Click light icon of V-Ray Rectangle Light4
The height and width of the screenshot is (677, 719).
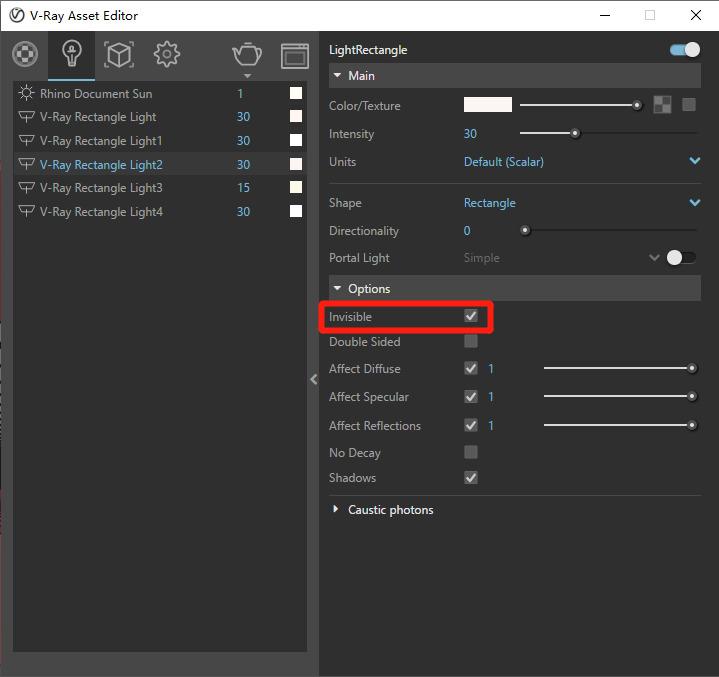point(26,211)
